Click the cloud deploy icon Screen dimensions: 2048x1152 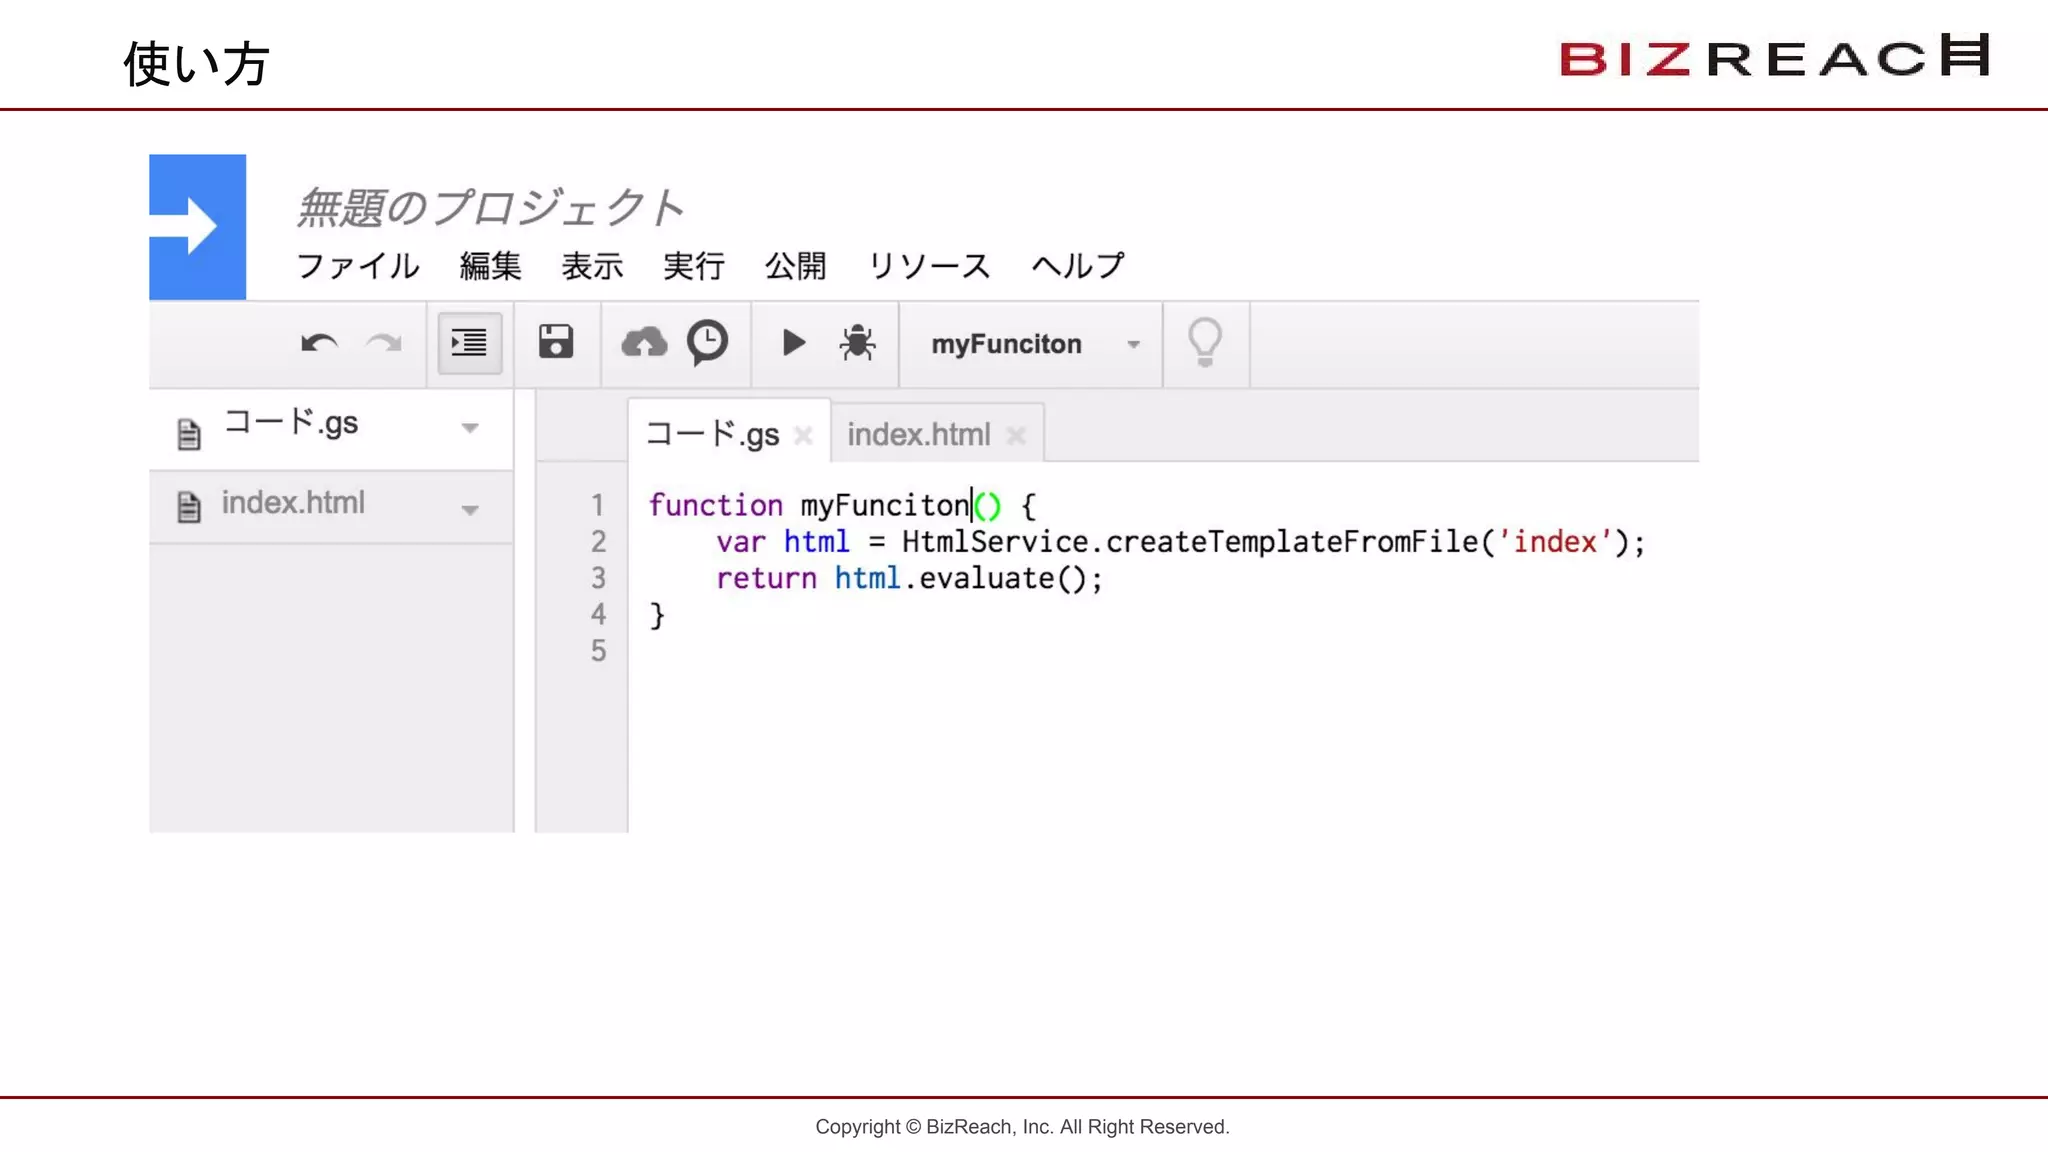644,343
